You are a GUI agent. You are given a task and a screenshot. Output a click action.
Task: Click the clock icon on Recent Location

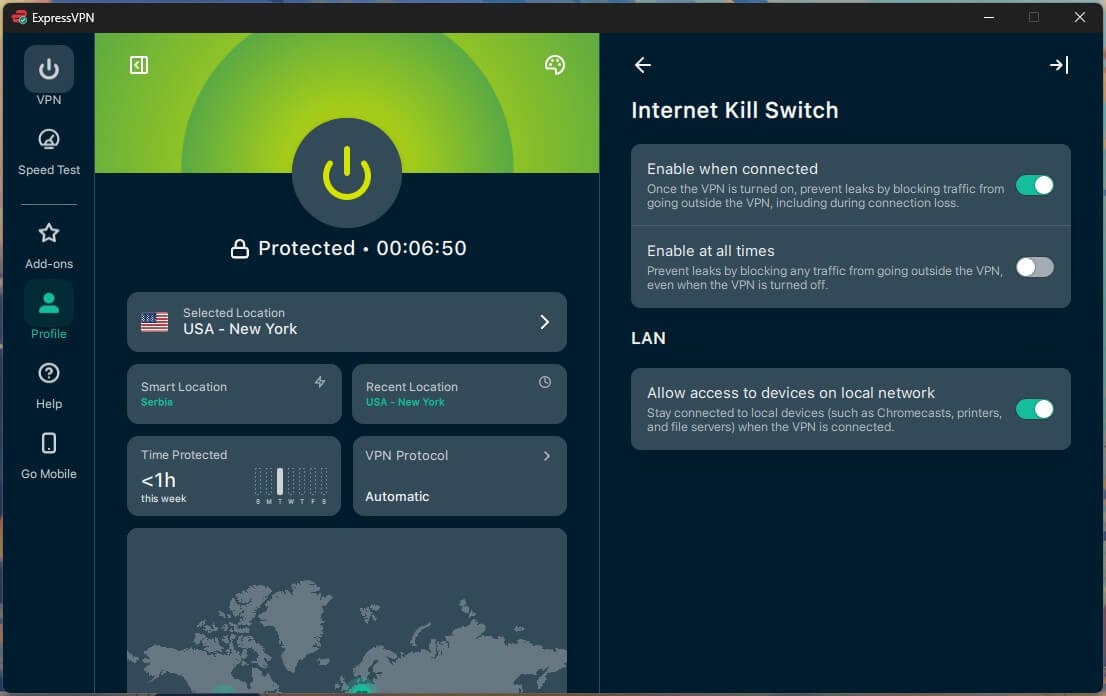[545, 382]
